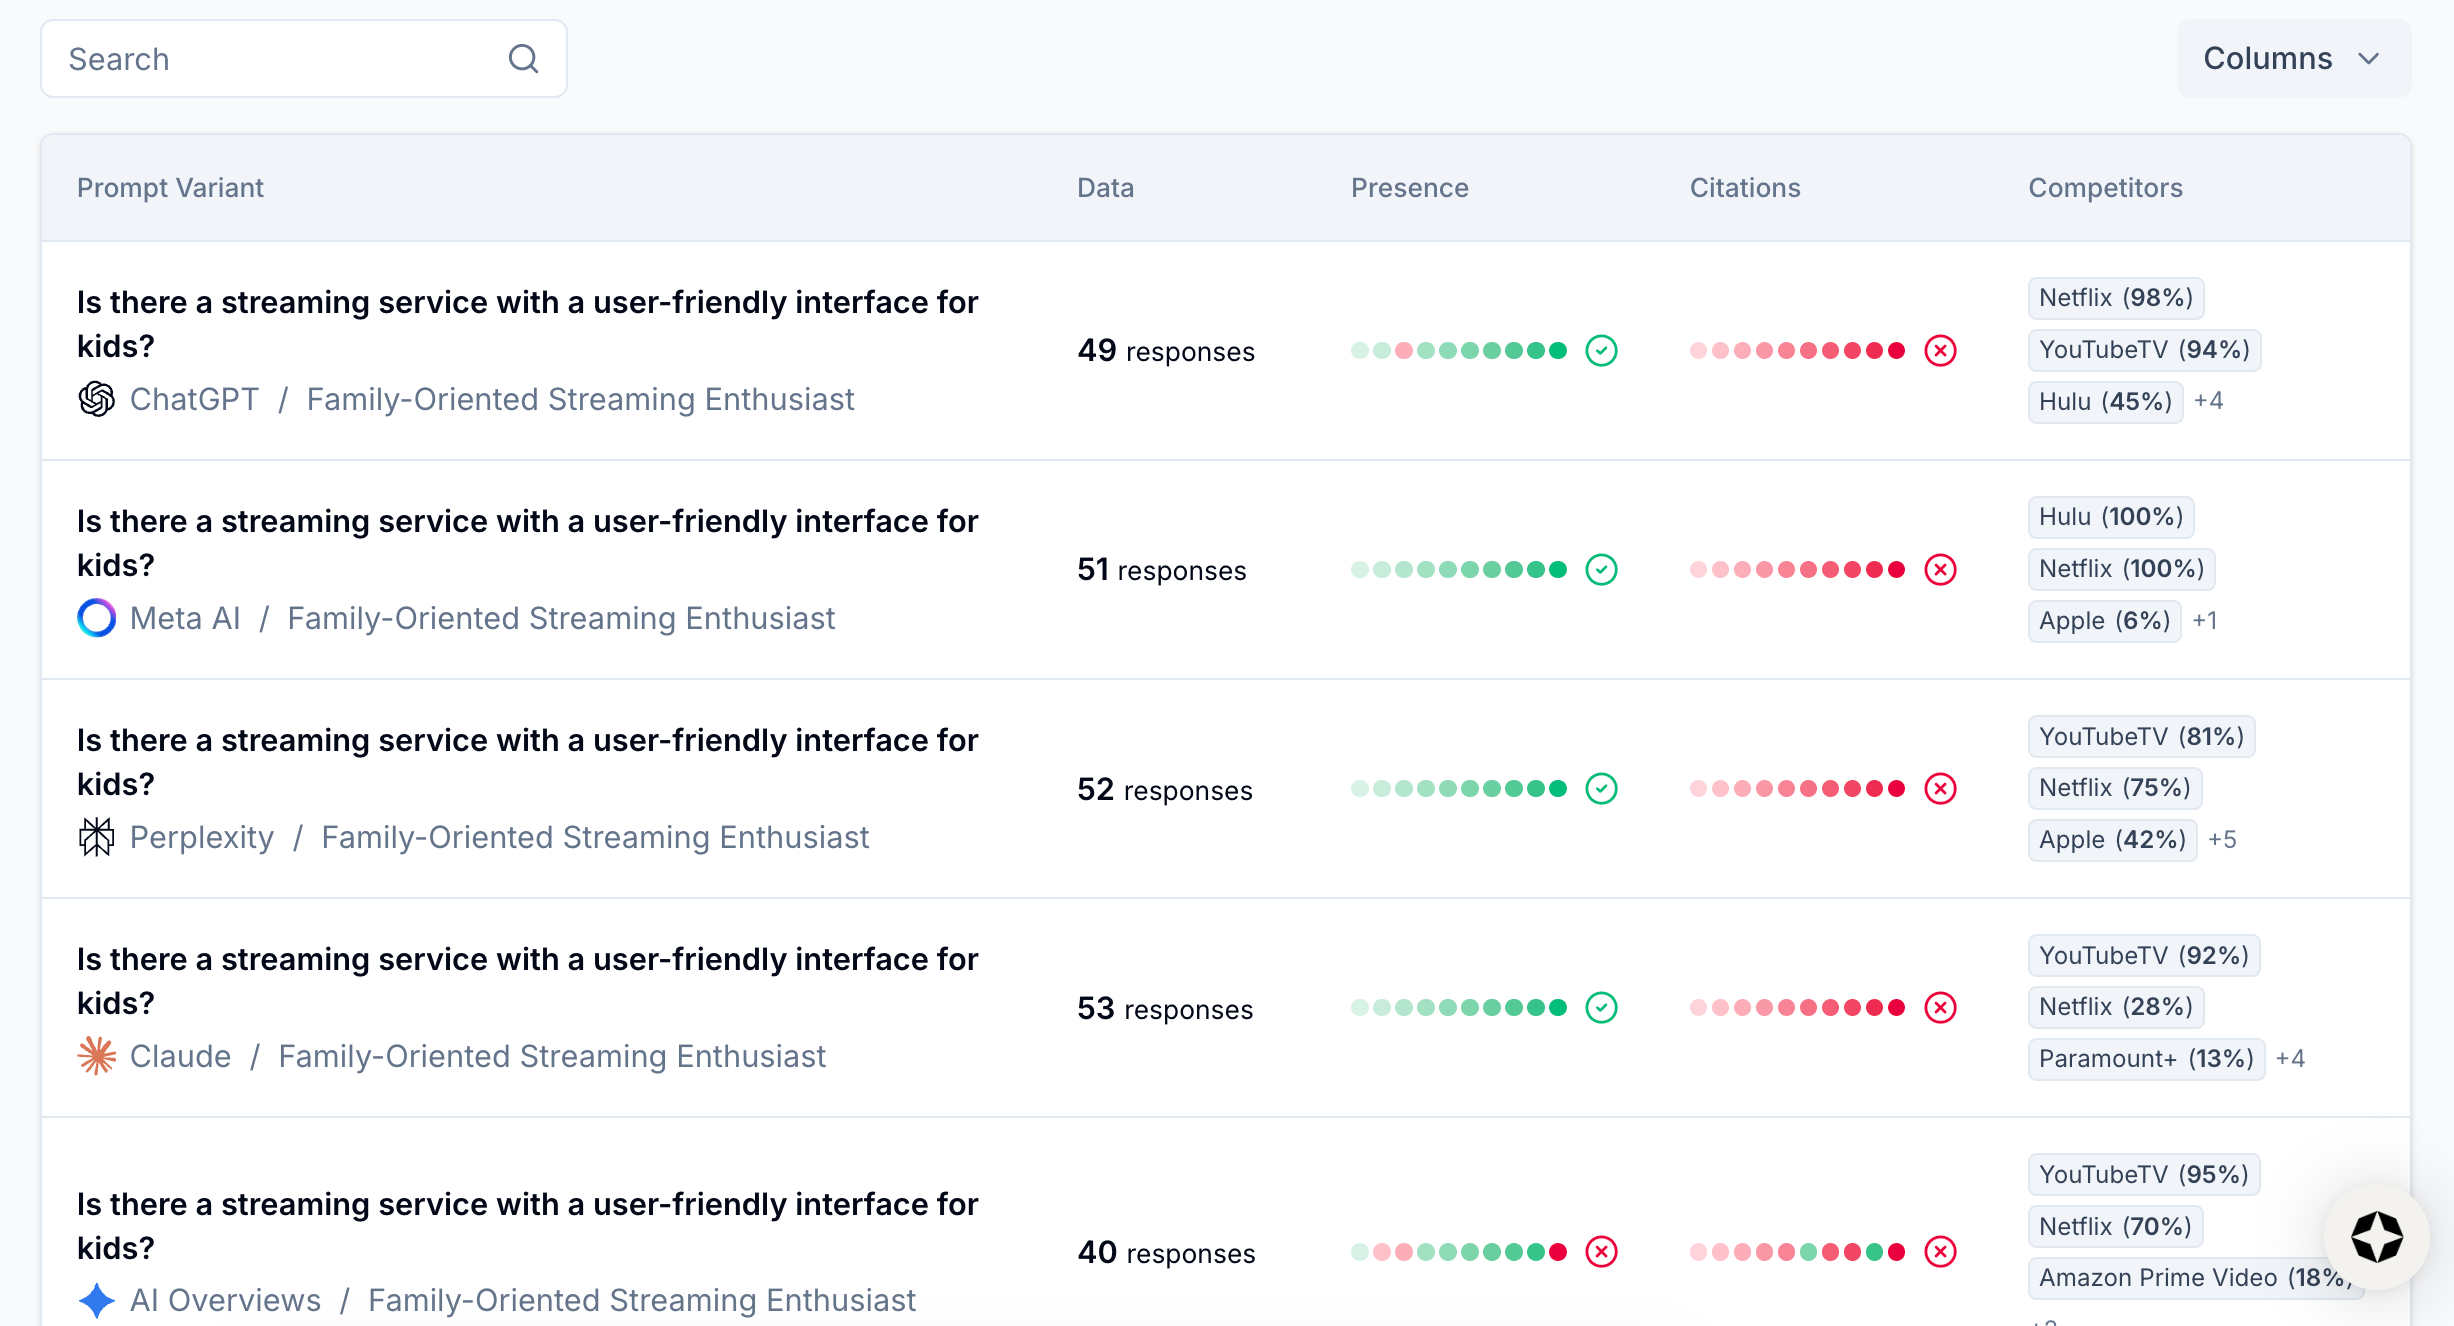2454x1326 pixels.
Task: Open the floating assistant star button
Action: [2376, 1238]
